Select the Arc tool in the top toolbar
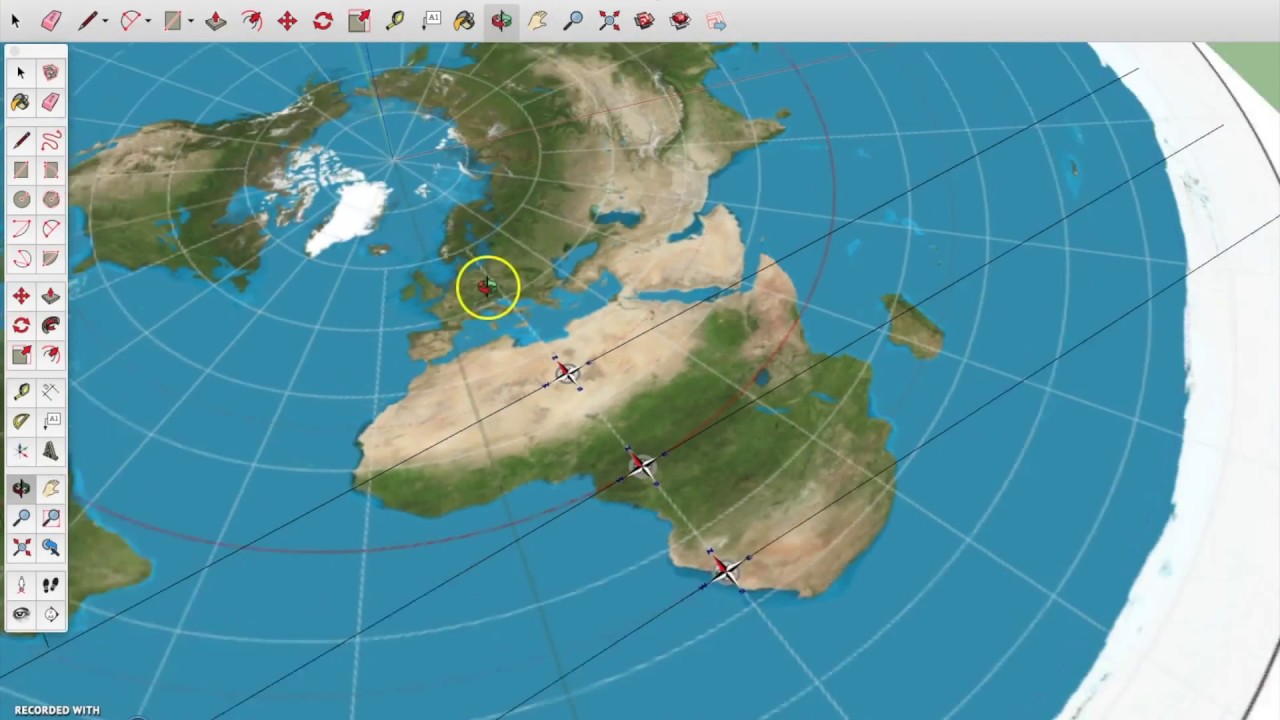The height and width of the screenshot is (720, 1280). pos(130,20)
